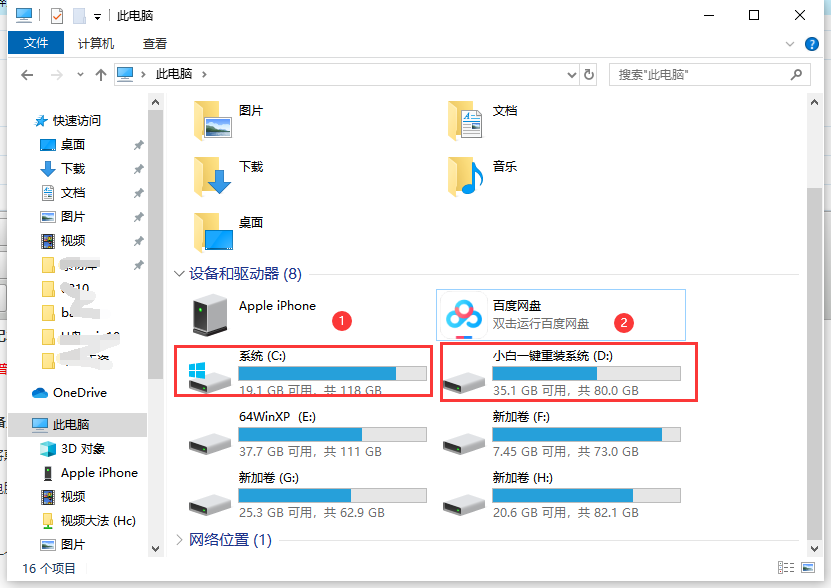Switch to large icons view in status bar
The height and width of the screenshot is (588, 831).
pyautogui.click(x=807, y=568)
